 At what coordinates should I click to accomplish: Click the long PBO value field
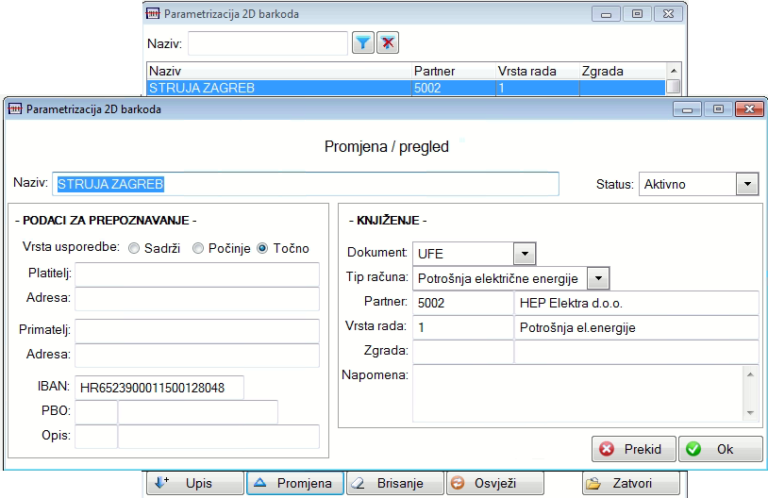coord(198,412)
